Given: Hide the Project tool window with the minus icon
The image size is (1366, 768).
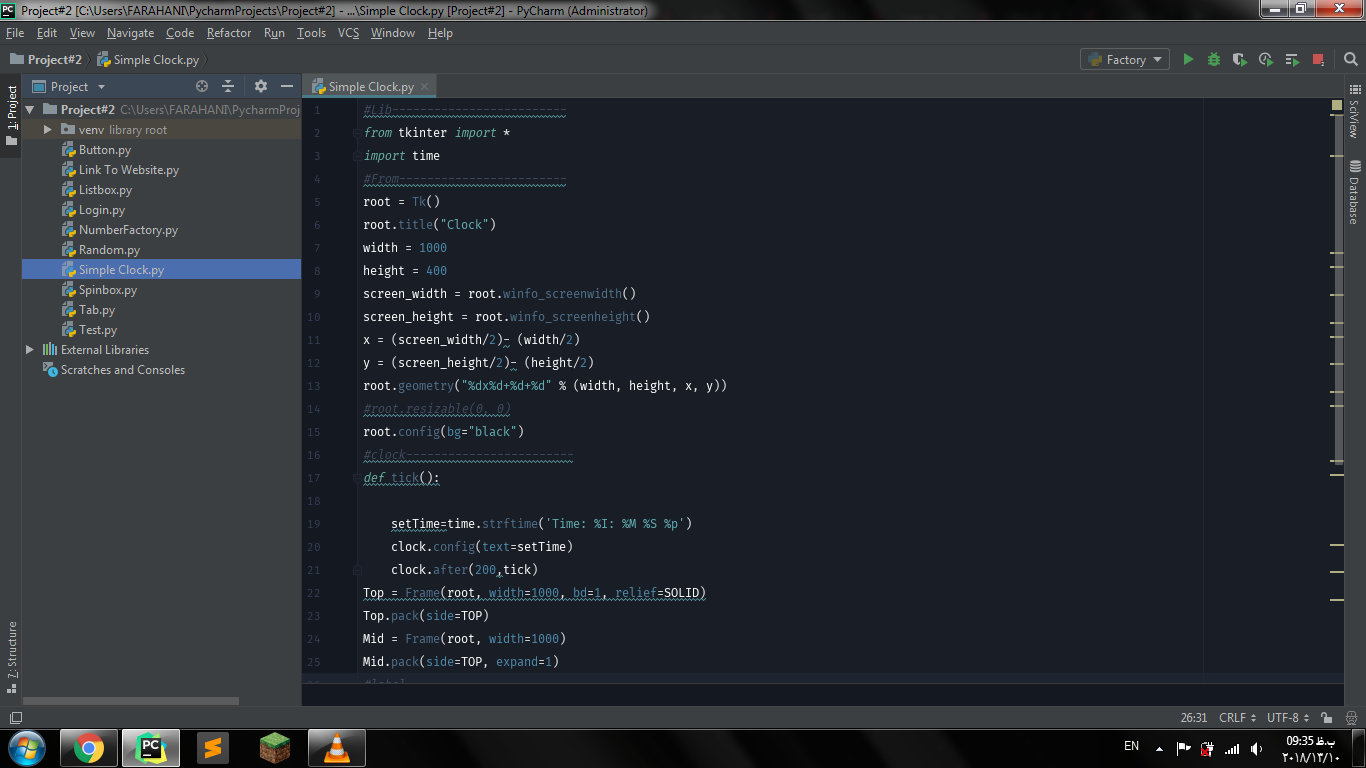Looking at the screenshot, I should (x=287, y=87).
